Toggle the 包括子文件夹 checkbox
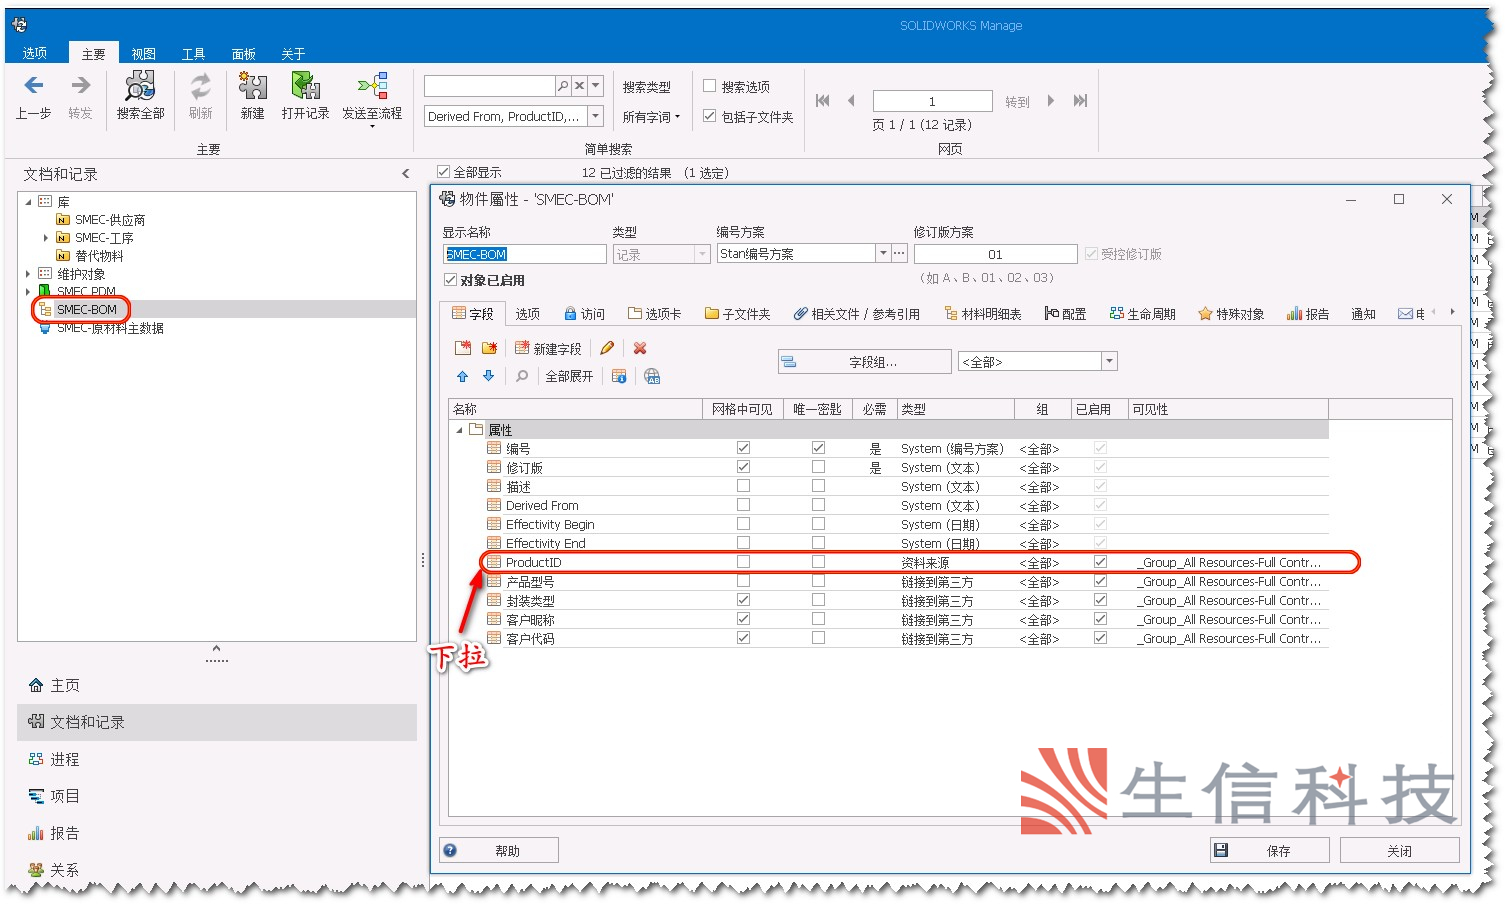 click(x=710, y=116)
